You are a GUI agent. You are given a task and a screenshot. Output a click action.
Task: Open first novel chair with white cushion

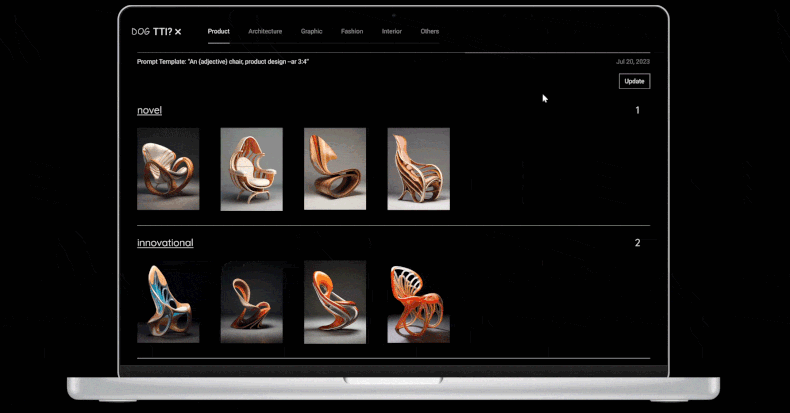coord(168,169)
